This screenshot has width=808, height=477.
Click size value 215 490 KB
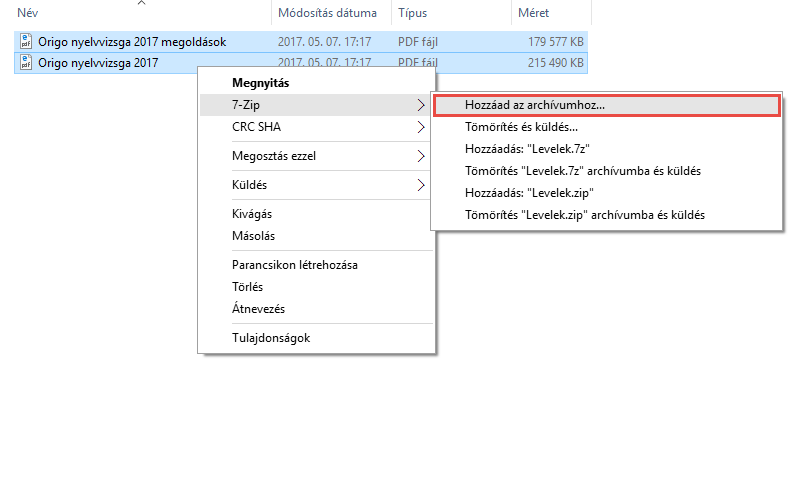click(556, 63)
